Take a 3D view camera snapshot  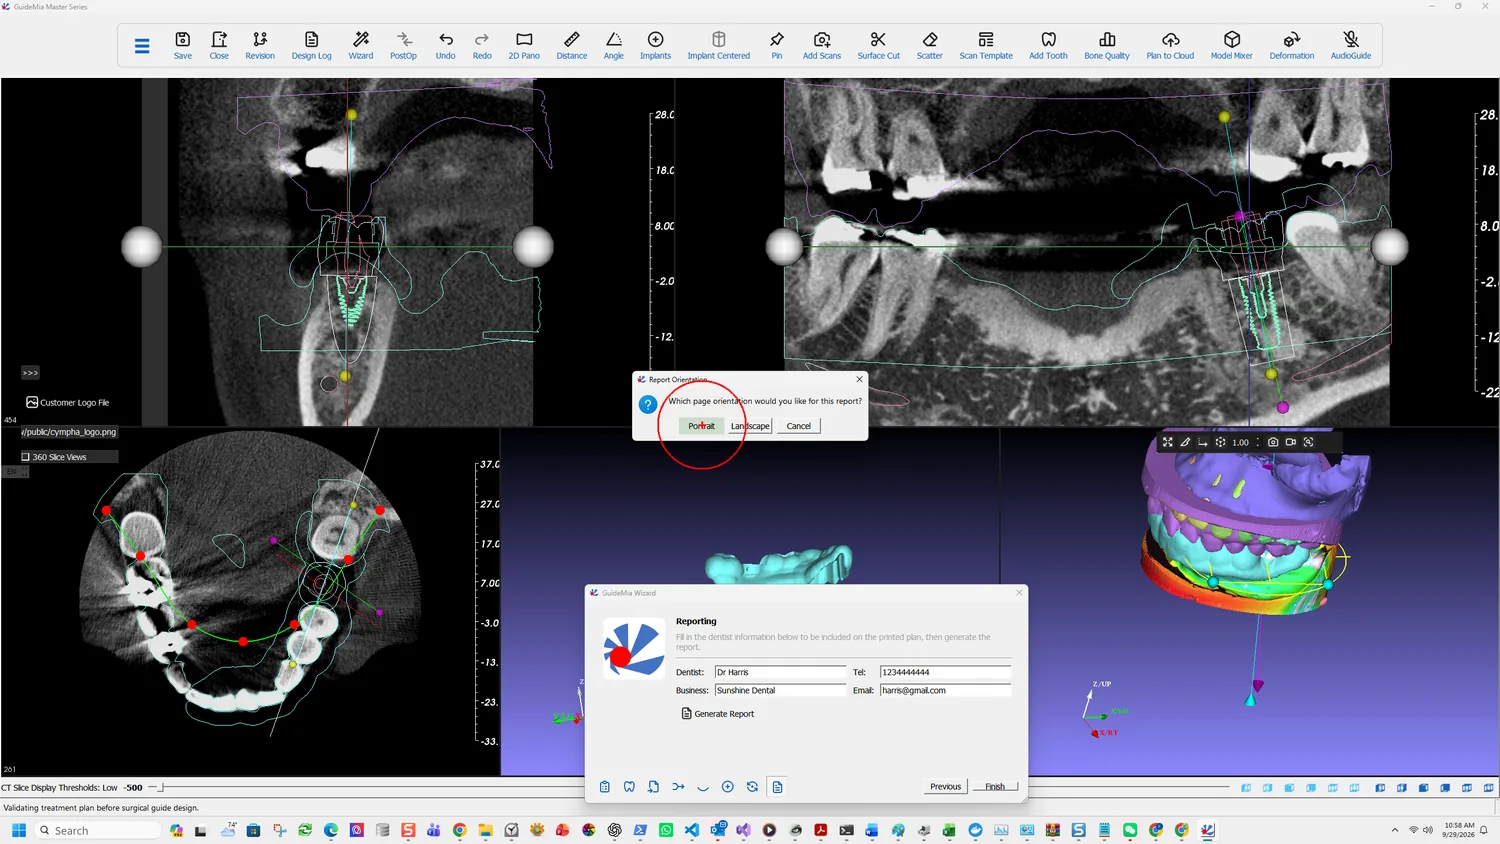click(x=1273, y=442)
